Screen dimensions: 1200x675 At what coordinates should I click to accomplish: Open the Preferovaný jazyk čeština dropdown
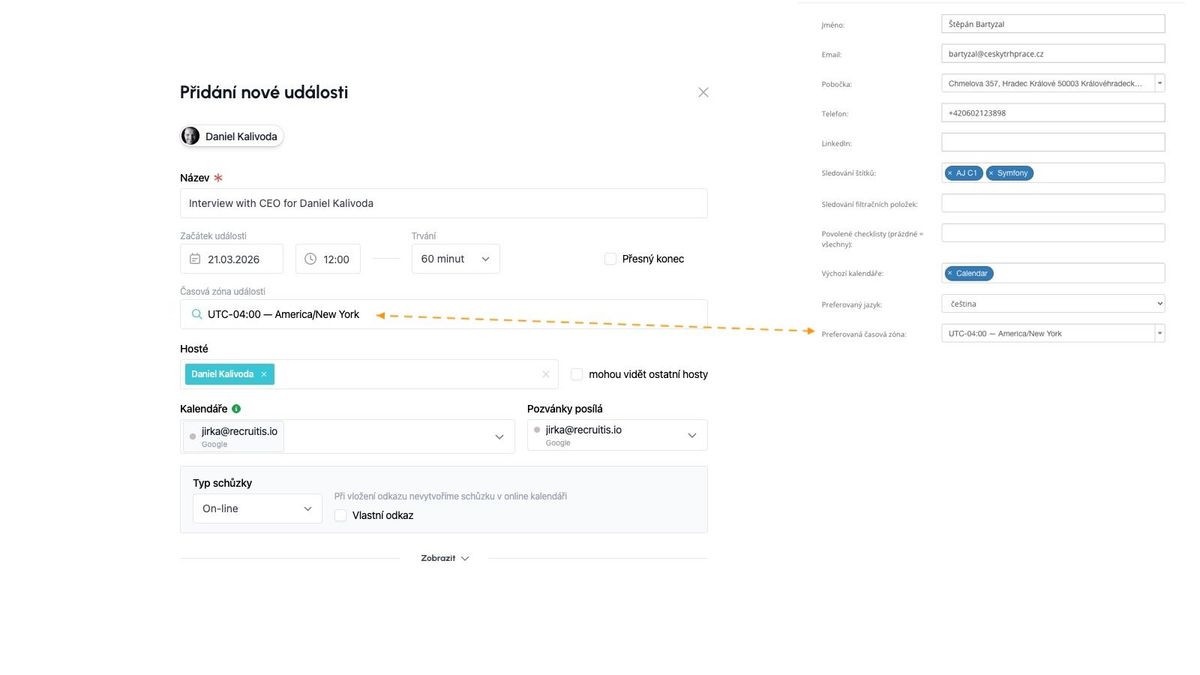[1052, 303]
